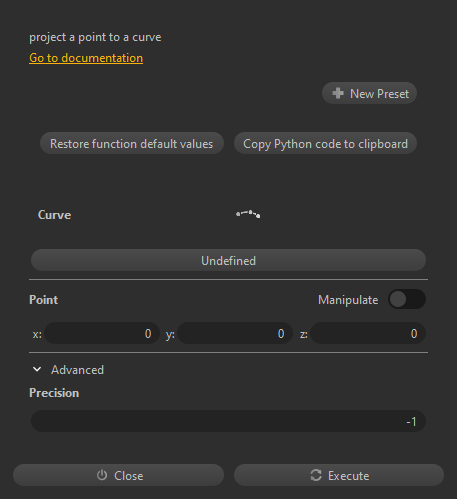
Task: Copy Python code to clipboard
Action: 325,143
